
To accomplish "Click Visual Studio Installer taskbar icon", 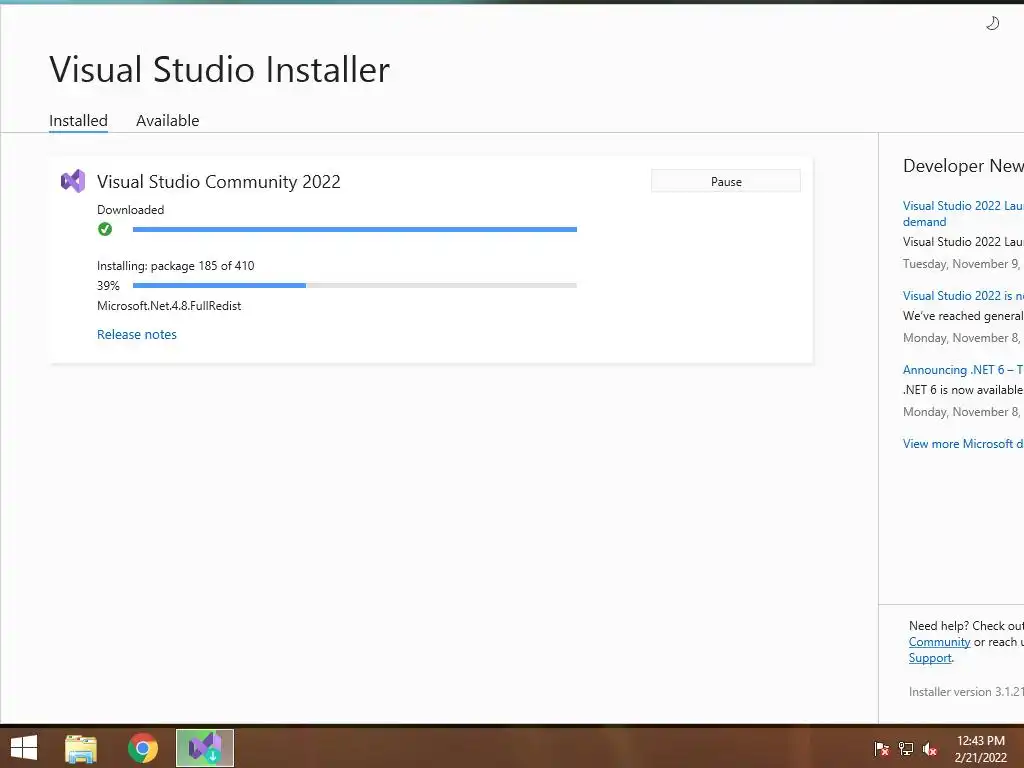I will point(205,748).
